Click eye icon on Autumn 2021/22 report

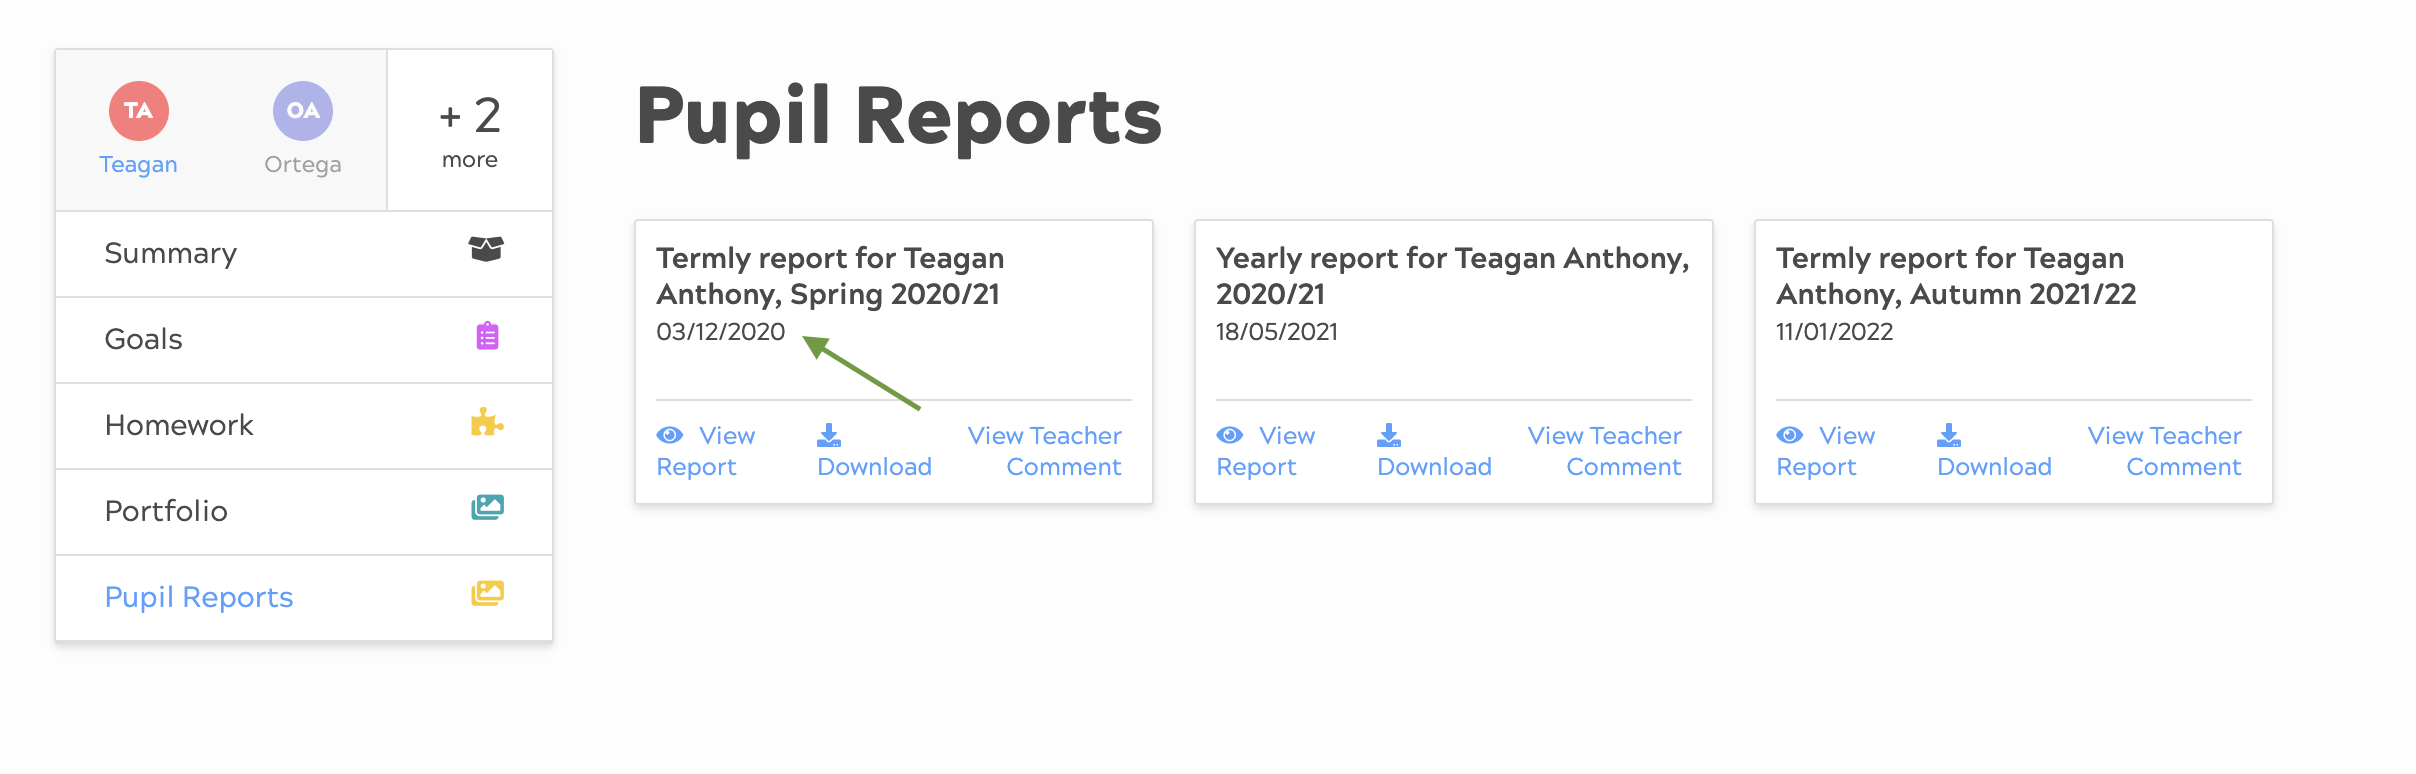tap(1790, 435)
